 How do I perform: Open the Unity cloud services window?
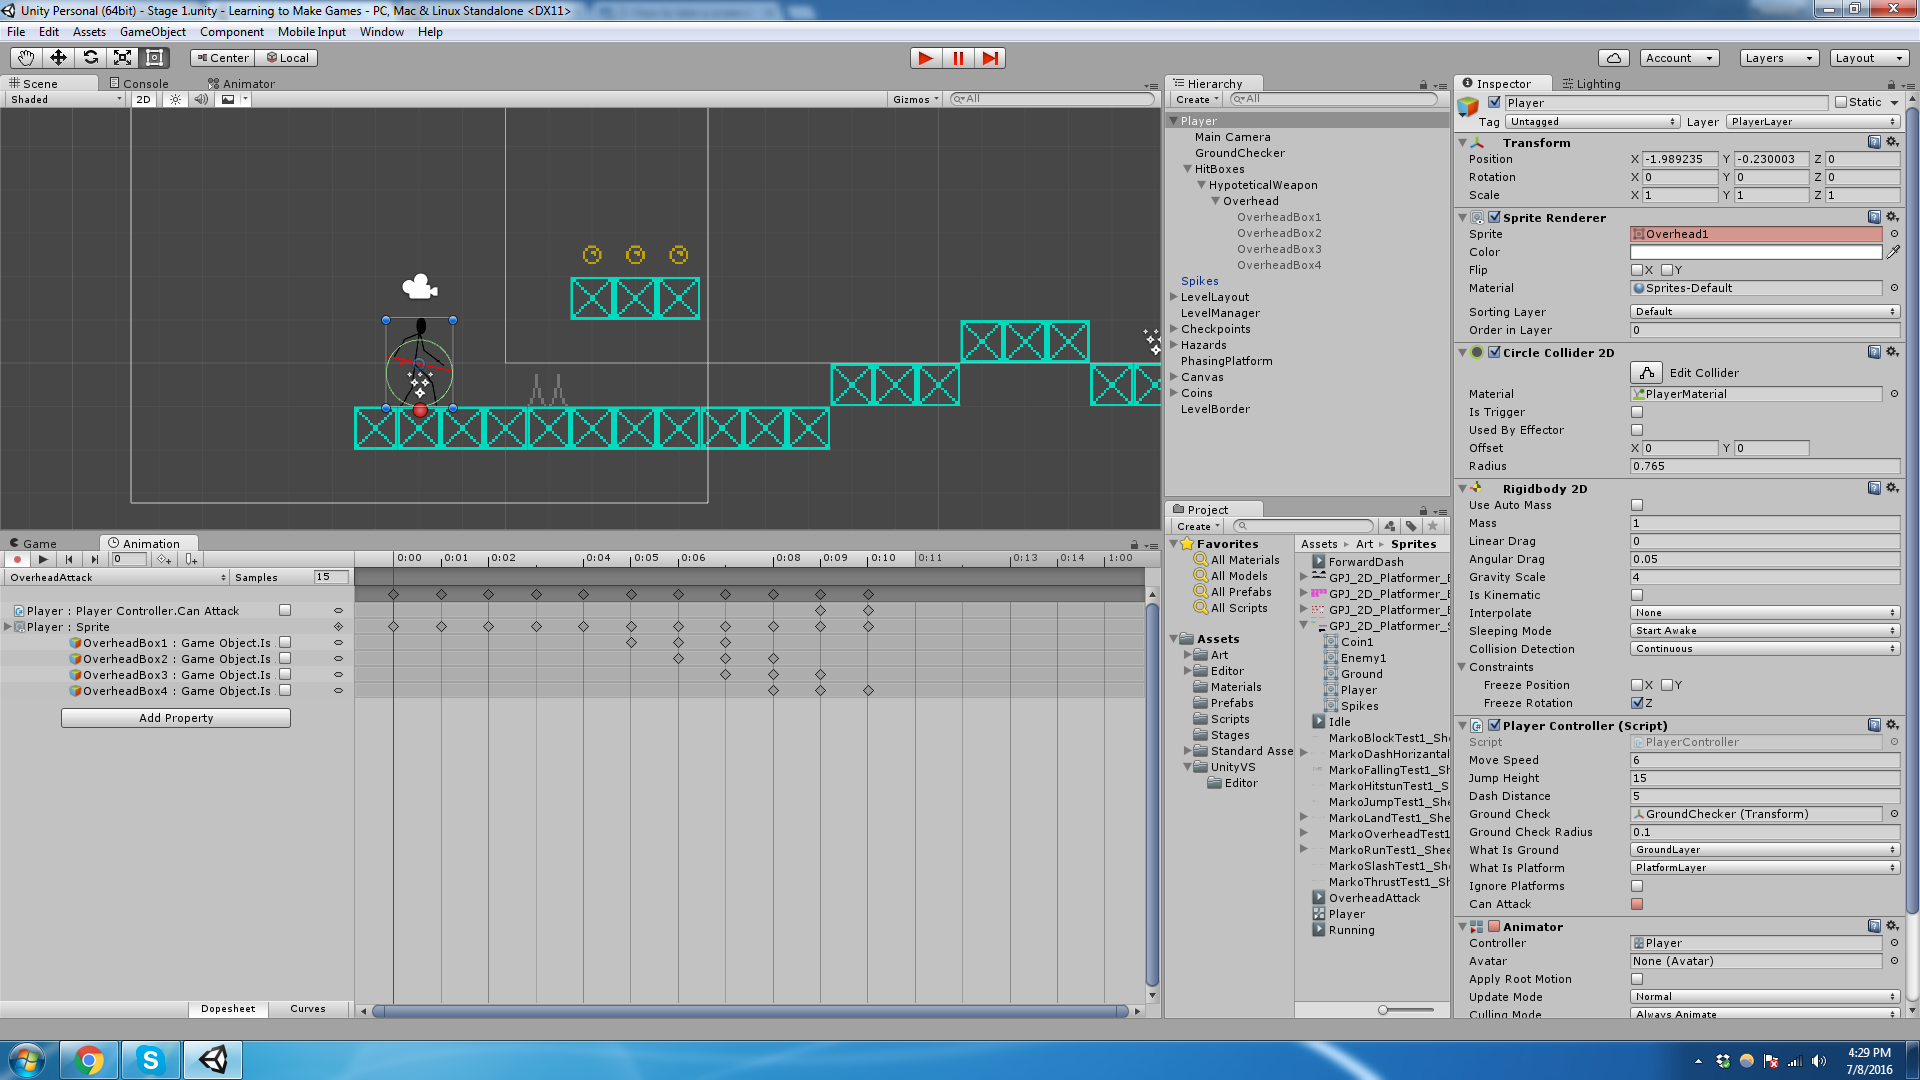[1613, 57]
